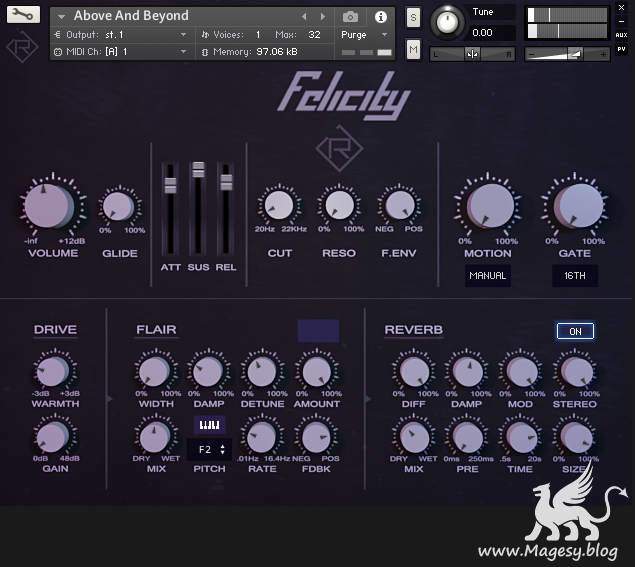
Task: Click the F2 pitch stepper arrows
Action: tap(222, 449)
